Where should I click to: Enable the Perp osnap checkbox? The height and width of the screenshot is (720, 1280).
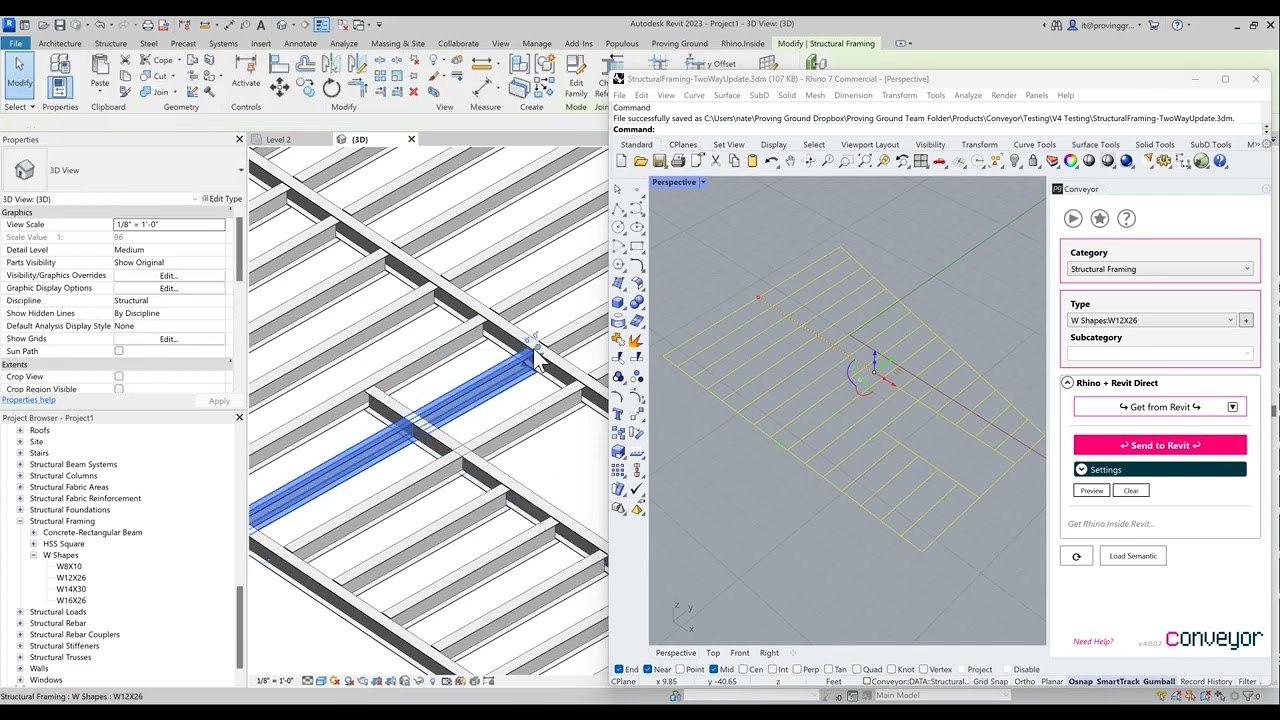pos(797,669)
